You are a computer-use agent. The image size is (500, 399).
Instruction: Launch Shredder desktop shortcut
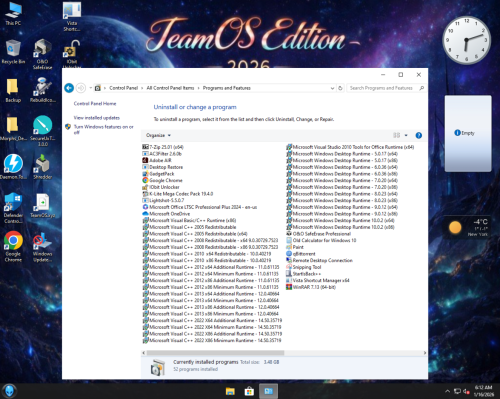pyautogui.click(x=43, y=167)
